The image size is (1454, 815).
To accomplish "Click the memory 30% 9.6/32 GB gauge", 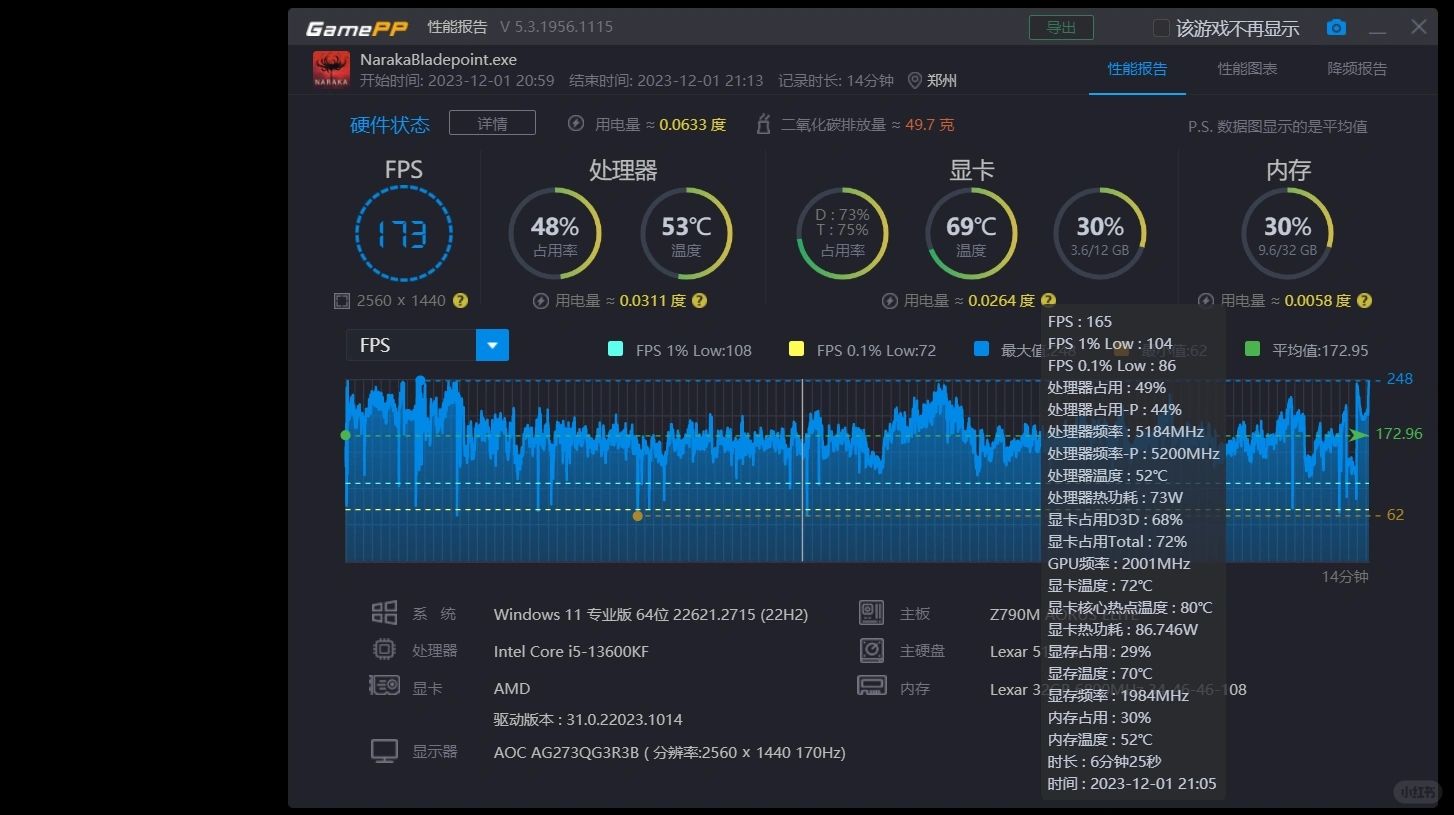I will pyautogui.click(x=1287, y=234).
